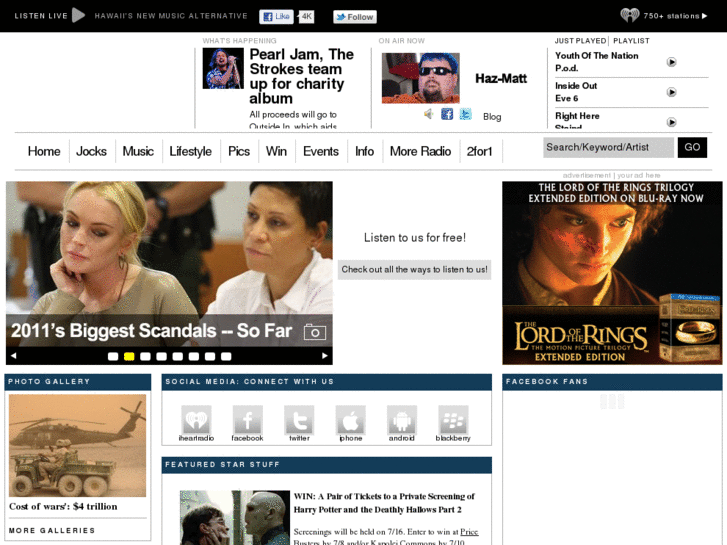The width and height of the screenshot is (727, 545).
Task: Open the Pics menu
Action: [x=239, y=151]
